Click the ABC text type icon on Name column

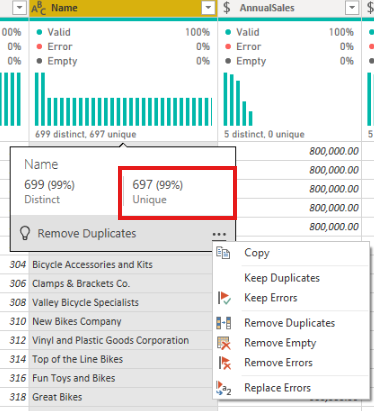coord(39,8)
